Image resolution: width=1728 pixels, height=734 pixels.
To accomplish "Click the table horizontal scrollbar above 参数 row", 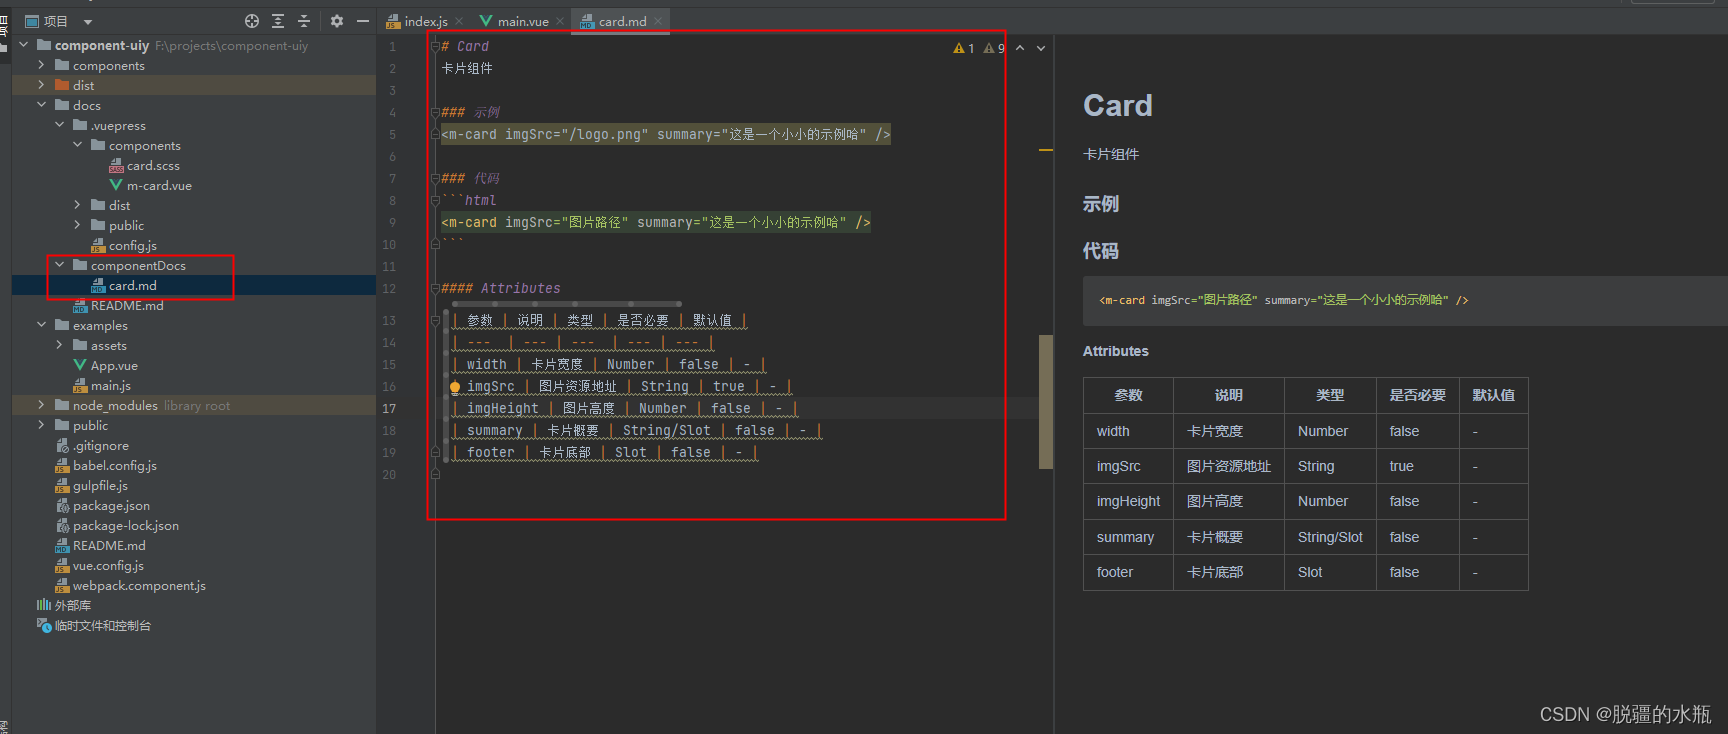I will click(566, 303).
